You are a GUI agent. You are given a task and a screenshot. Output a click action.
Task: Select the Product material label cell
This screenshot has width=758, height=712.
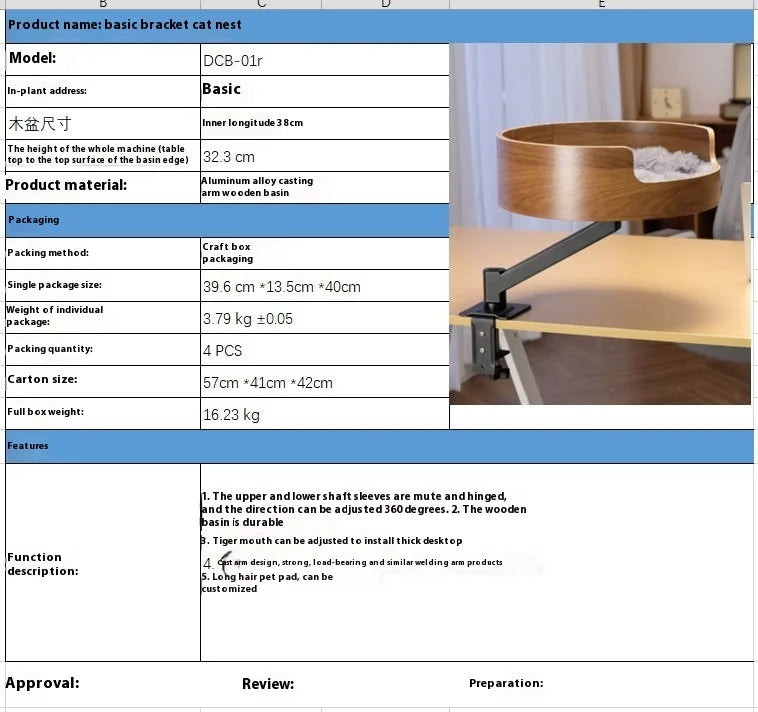tap(102, 185)
